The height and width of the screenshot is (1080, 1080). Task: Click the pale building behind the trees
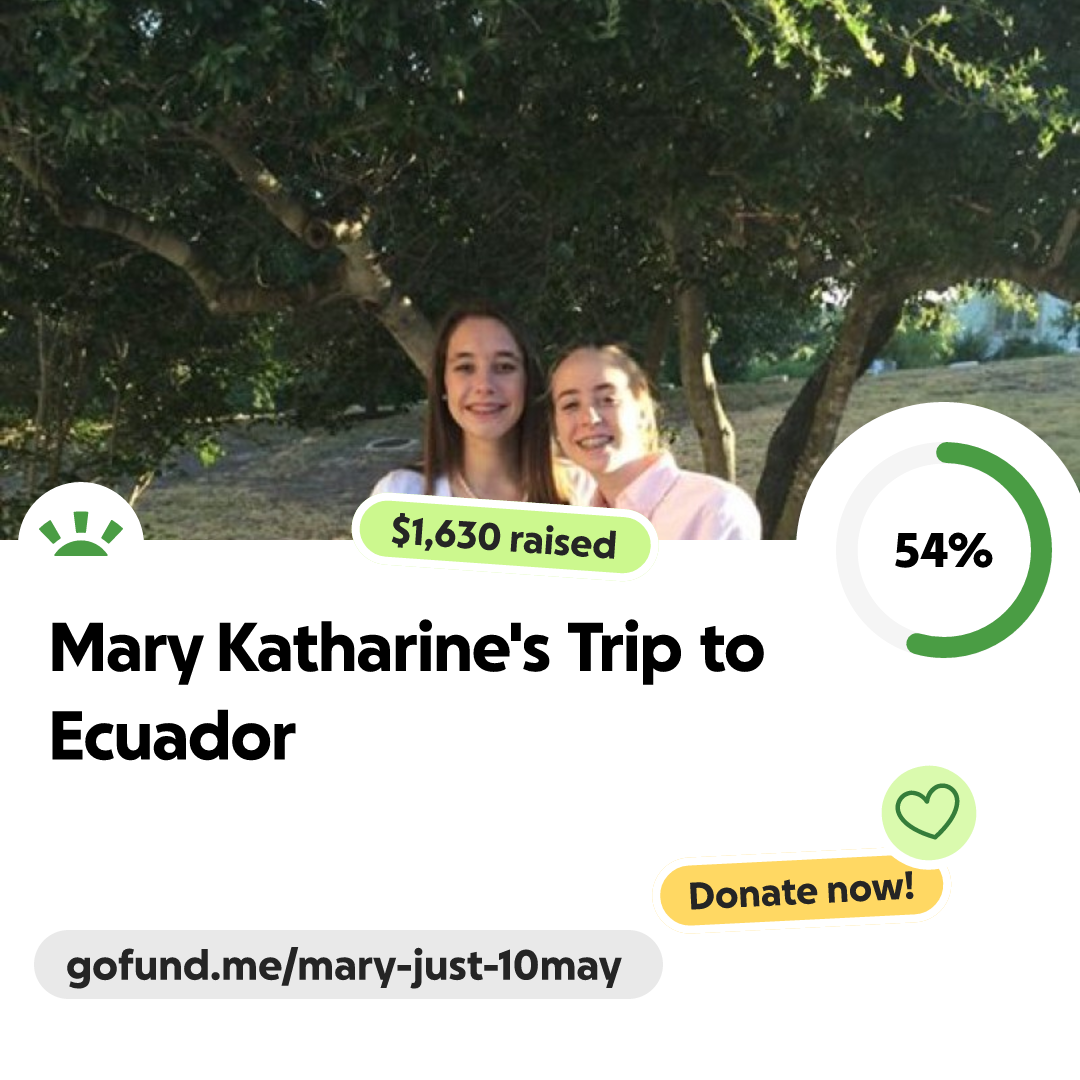tap(1012, 320)
